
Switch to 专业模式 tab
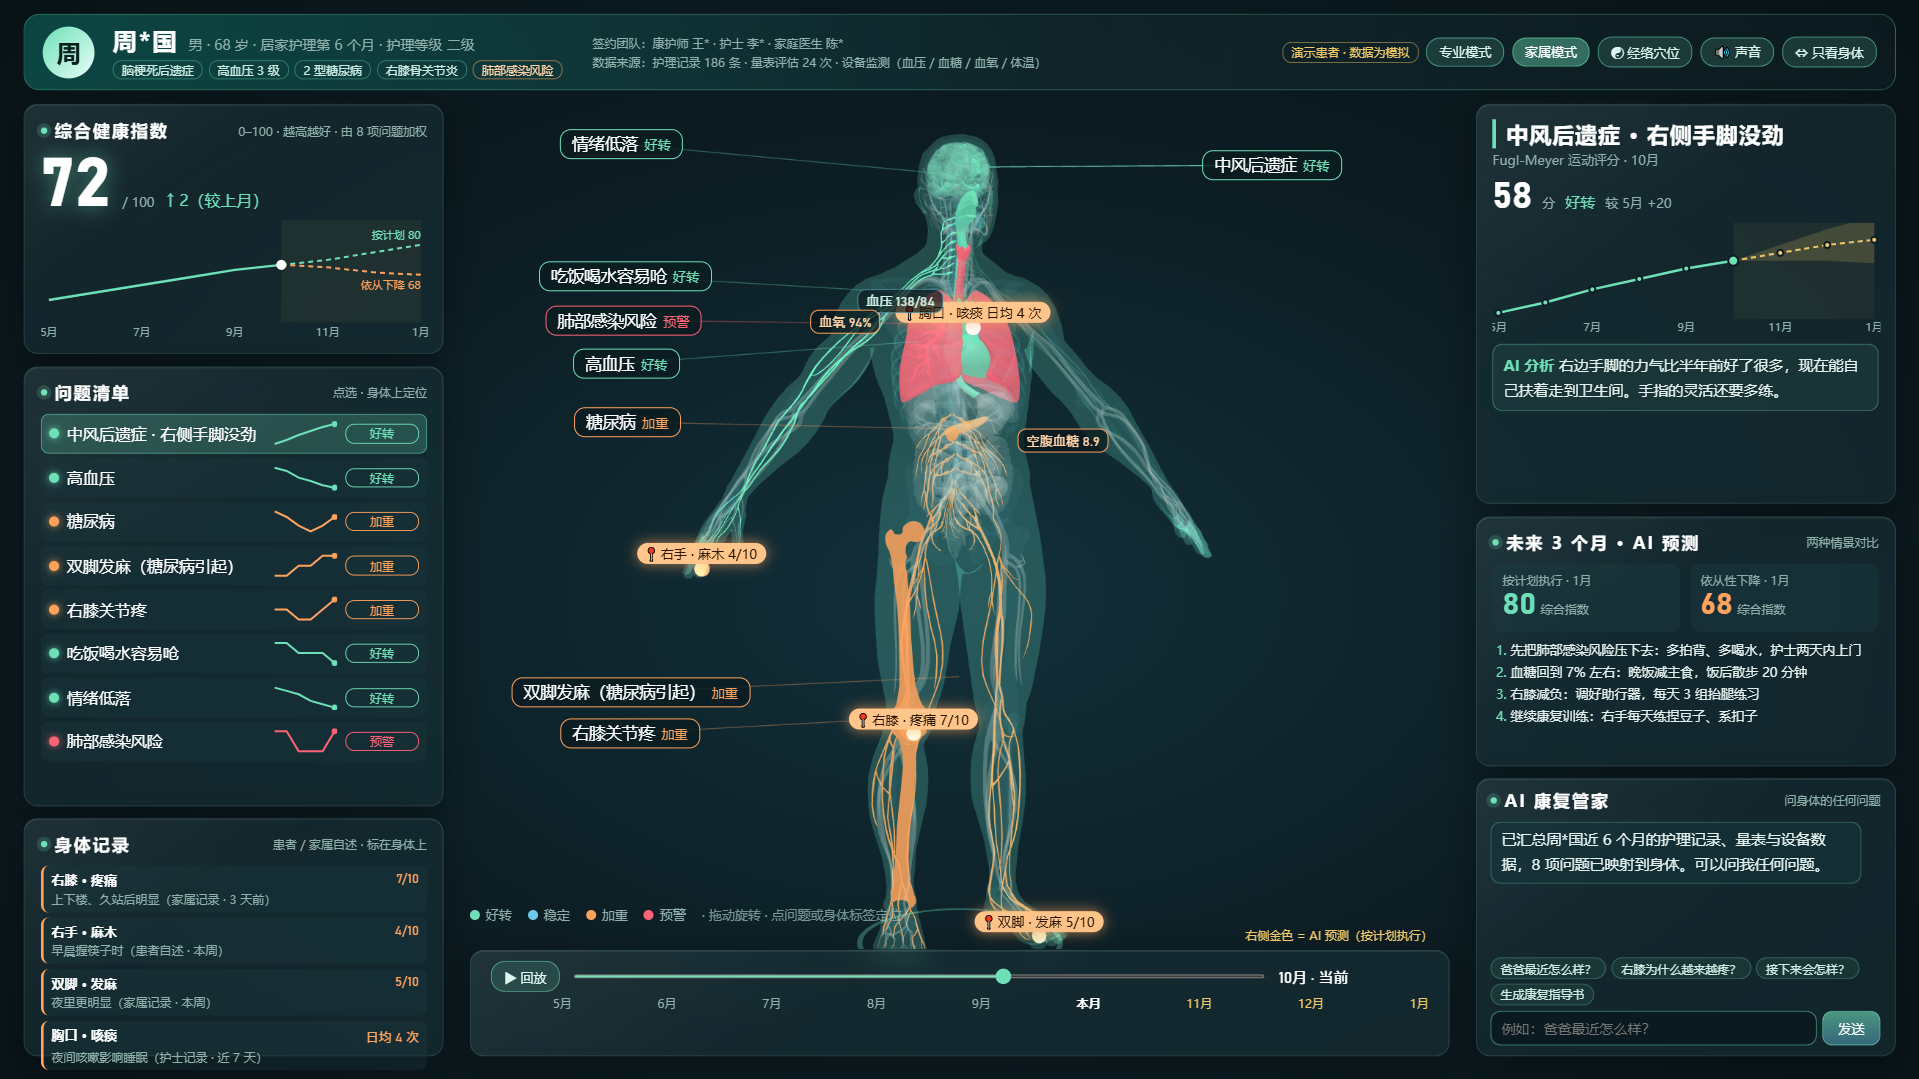(x=1465, y=52)
